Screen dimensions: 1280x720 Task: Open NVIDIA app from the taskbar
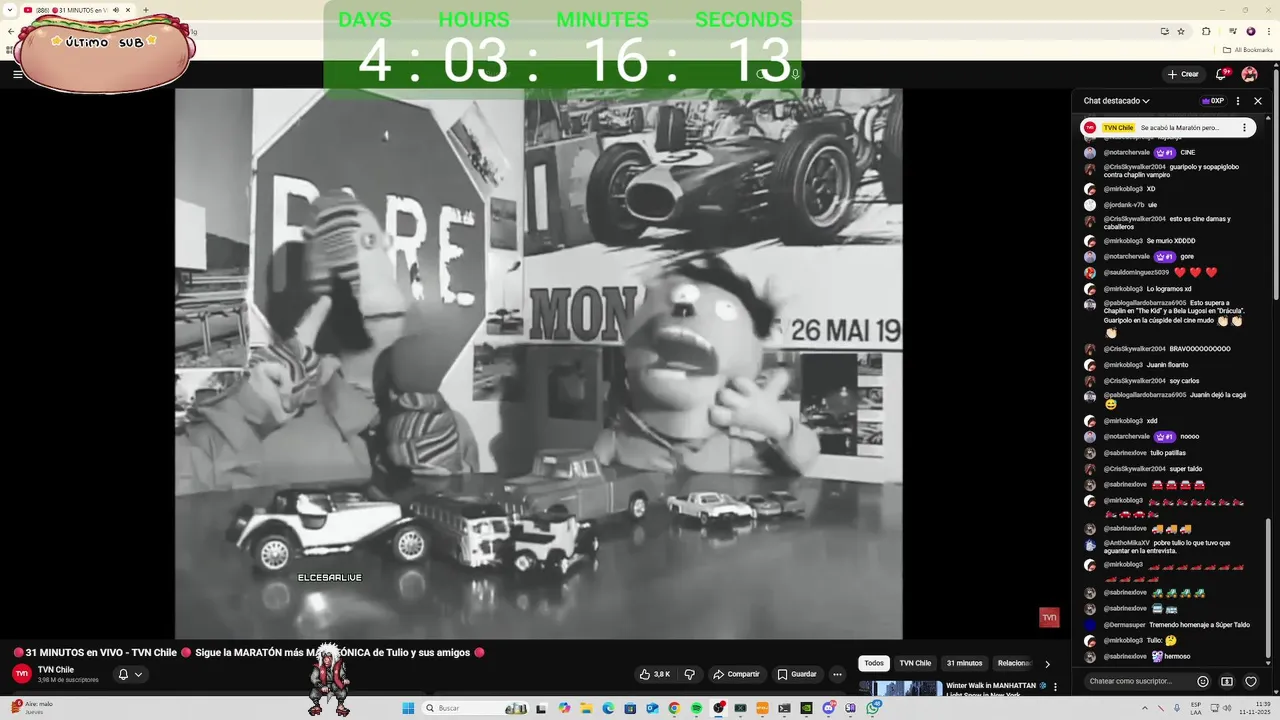coord(807,708)
